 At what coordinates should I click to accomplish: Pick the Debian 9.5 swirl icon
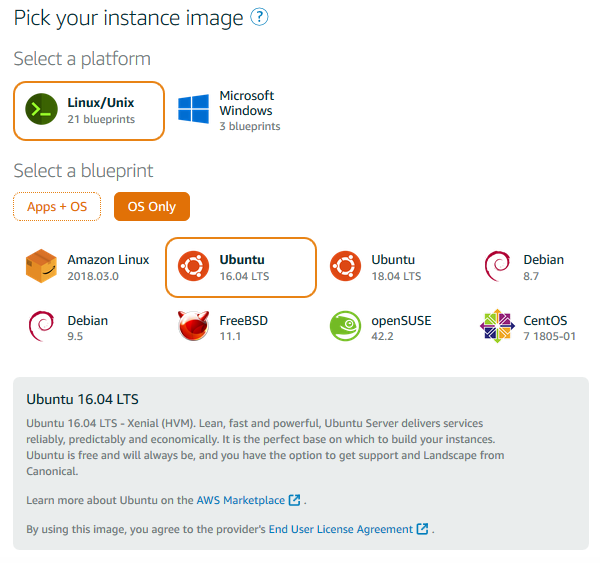41,326
